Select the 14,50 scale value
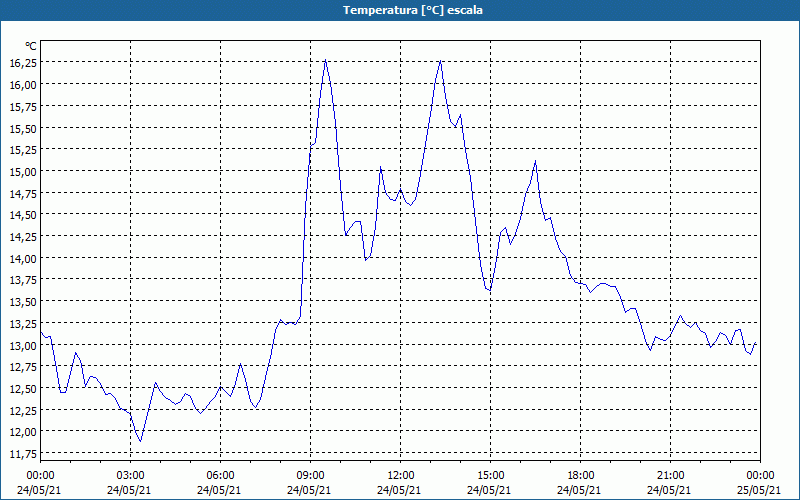Screen dimensions: 800x500 [x=23, y=215]
